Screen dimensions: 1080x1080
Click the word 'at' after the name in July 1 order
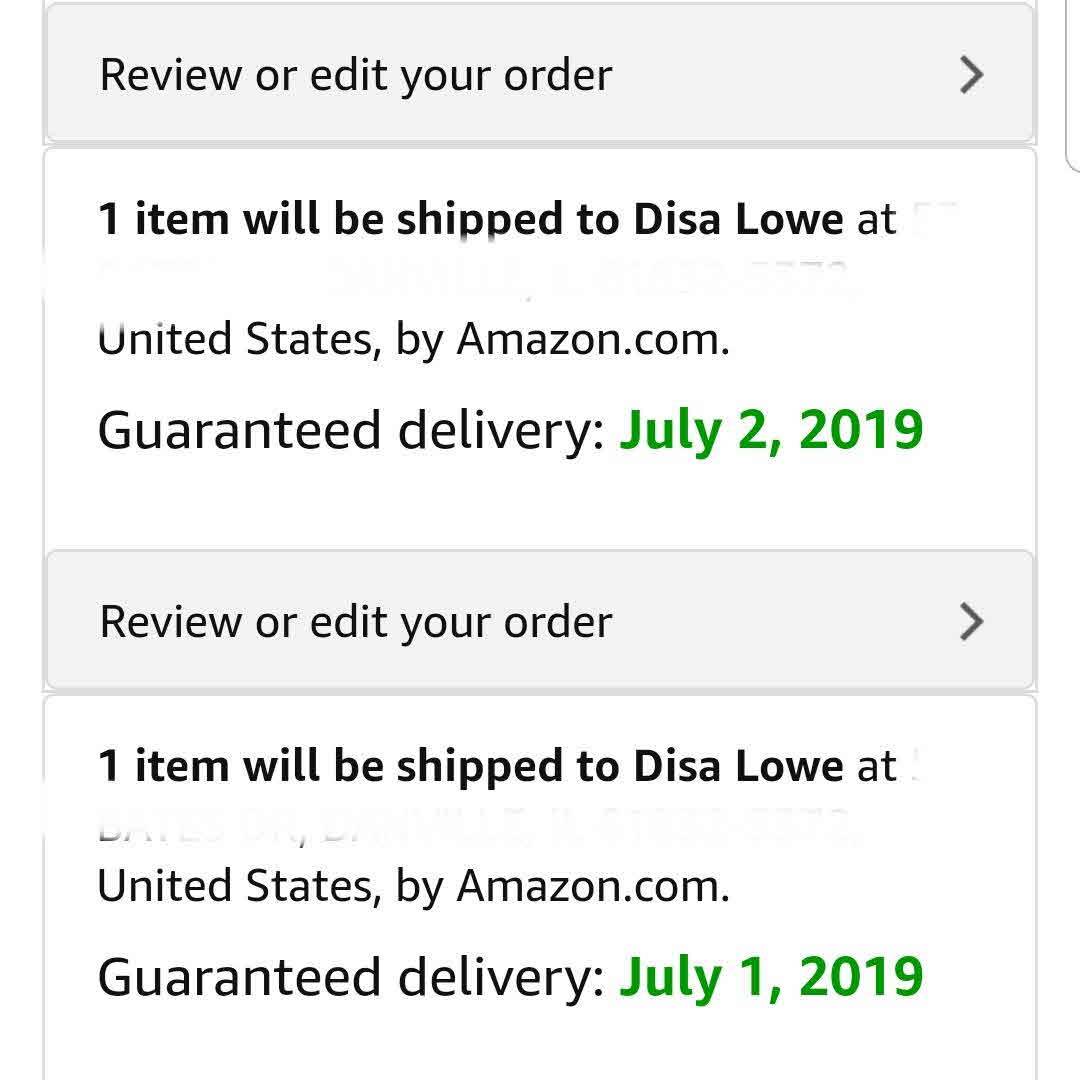[x=876, y=767]
